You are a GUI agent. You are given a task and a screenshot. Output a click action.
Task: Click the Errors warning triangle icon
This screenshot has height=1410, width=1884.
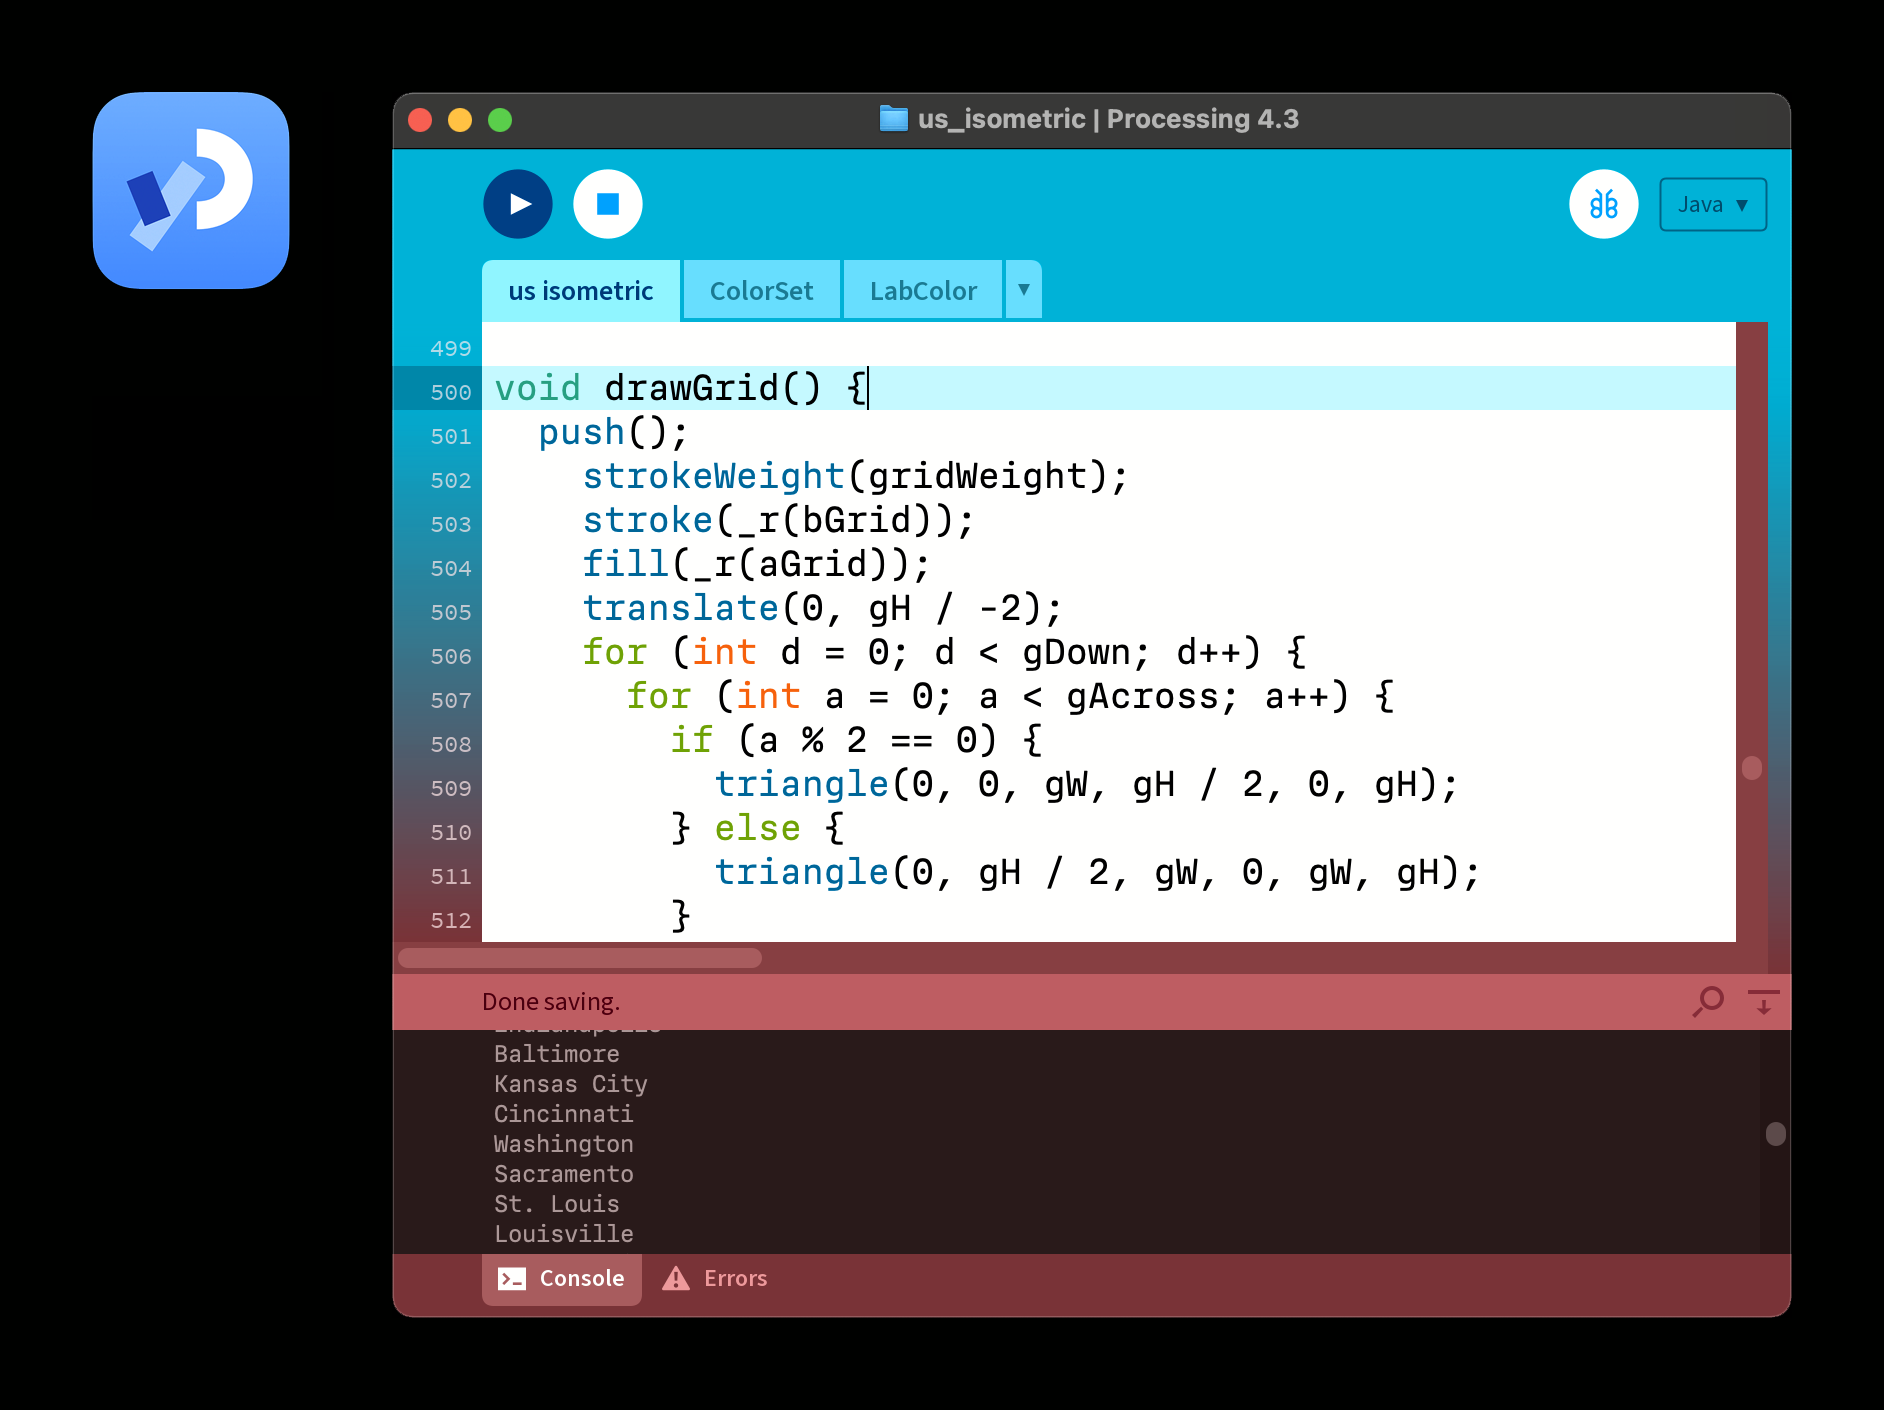point(676,1278)
